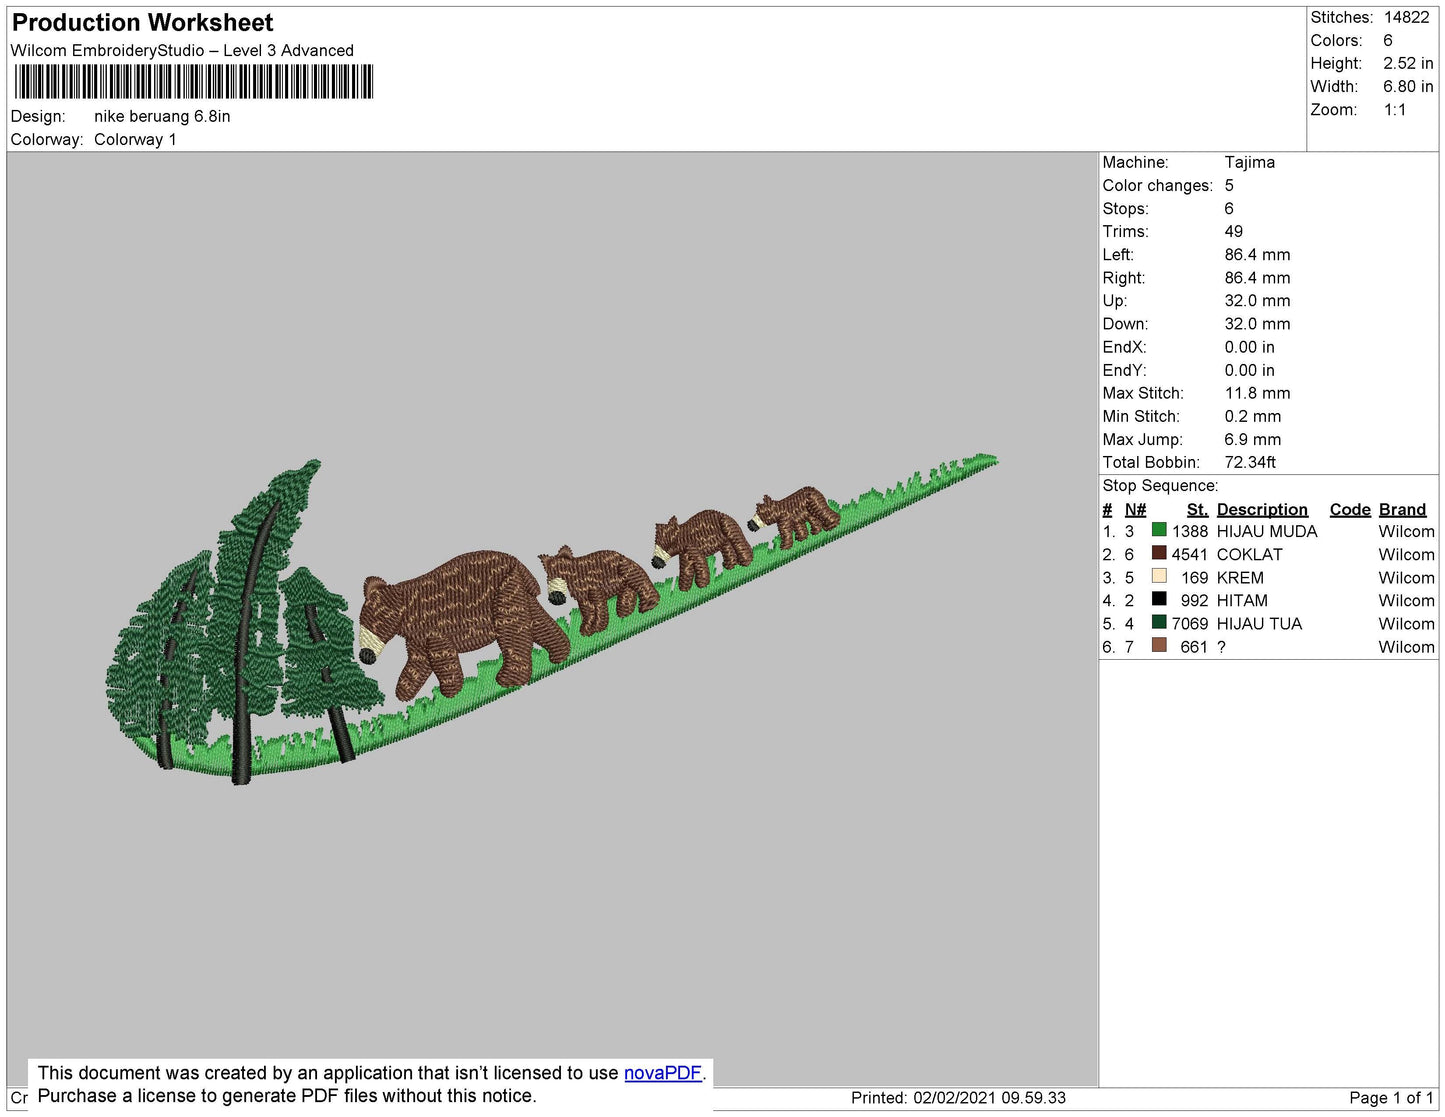Click the HITAM black color swatch
Image resolution: width=1445 pixels, height=1117 pixels.
[x=1159, y=599]
